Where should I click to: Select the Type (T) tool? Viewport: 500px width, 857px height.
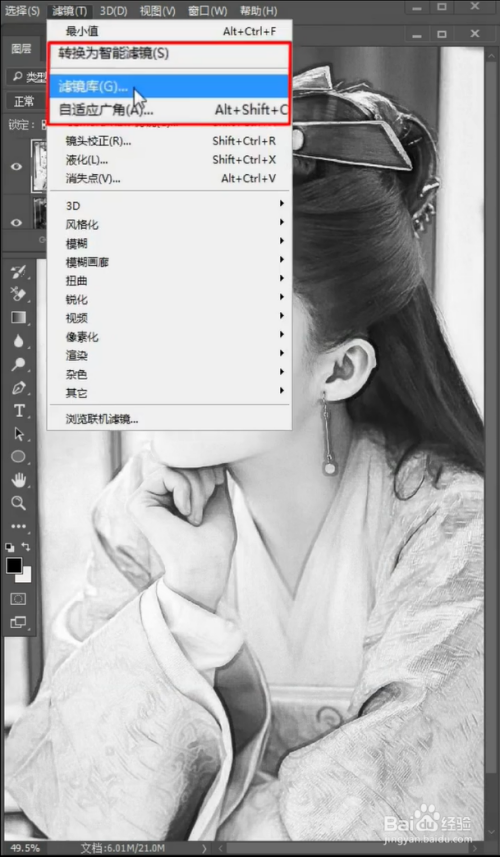19,410
